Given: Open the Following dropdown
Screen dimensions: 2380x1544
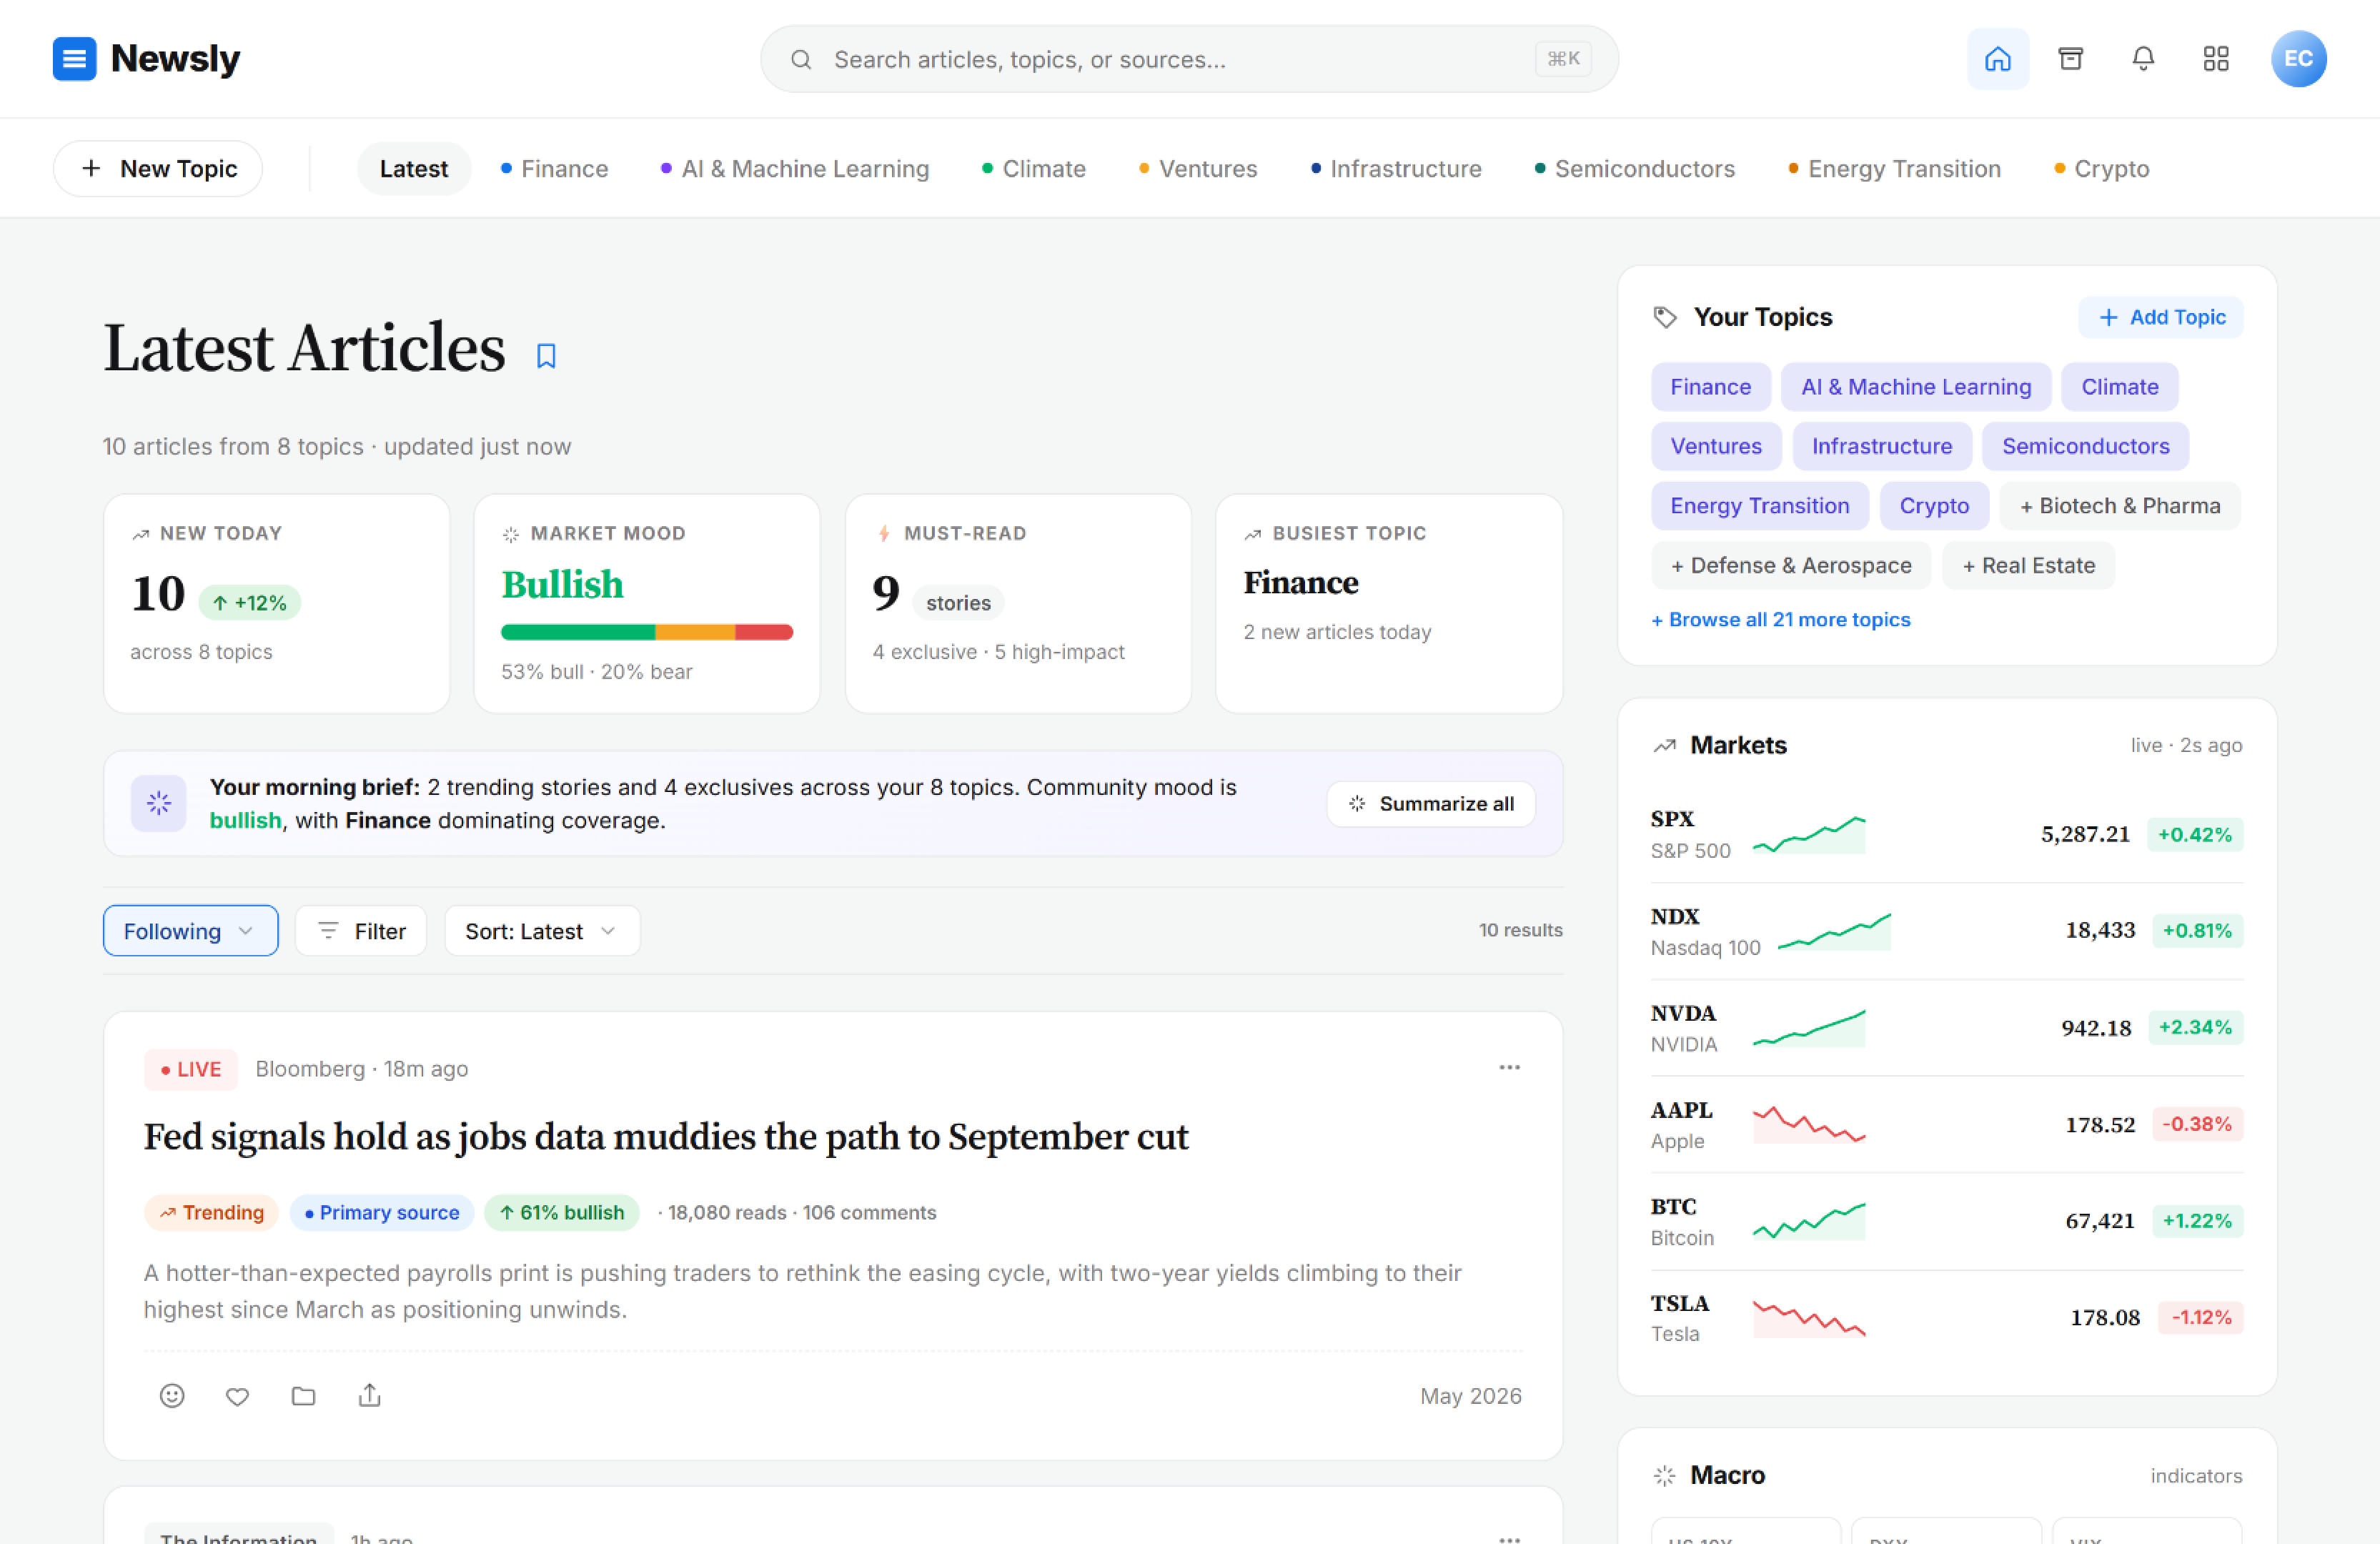Looking at the screenshot, I should 190,931.
